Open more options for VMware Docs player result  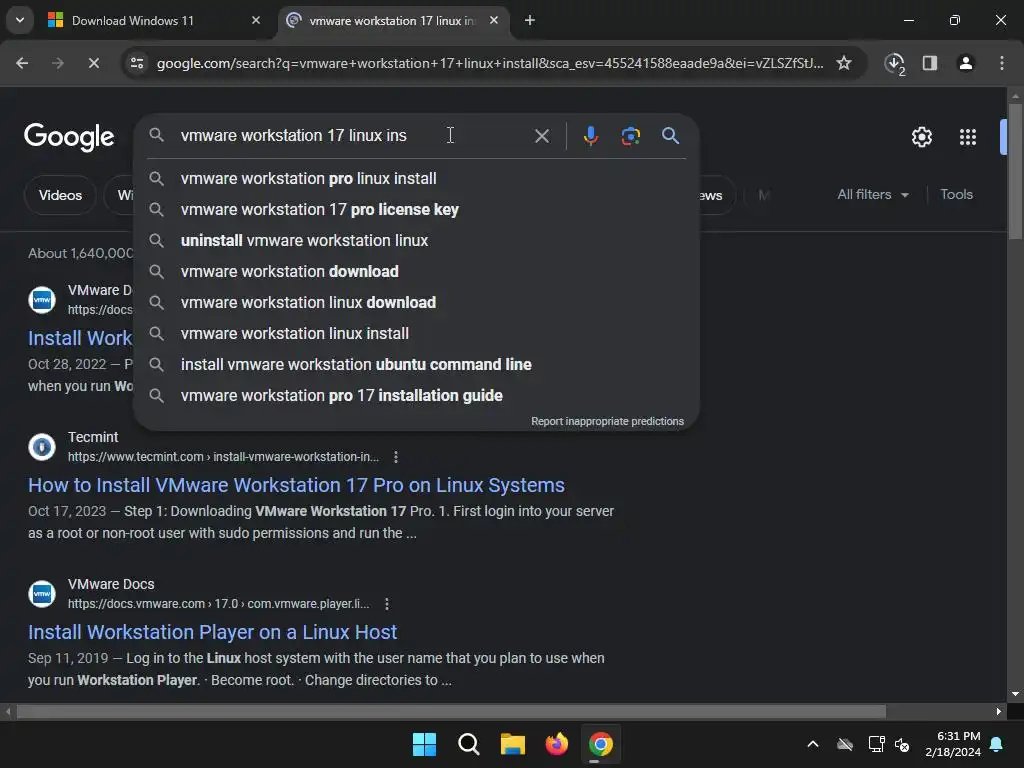pyautogui.click(x=387, y=604)
